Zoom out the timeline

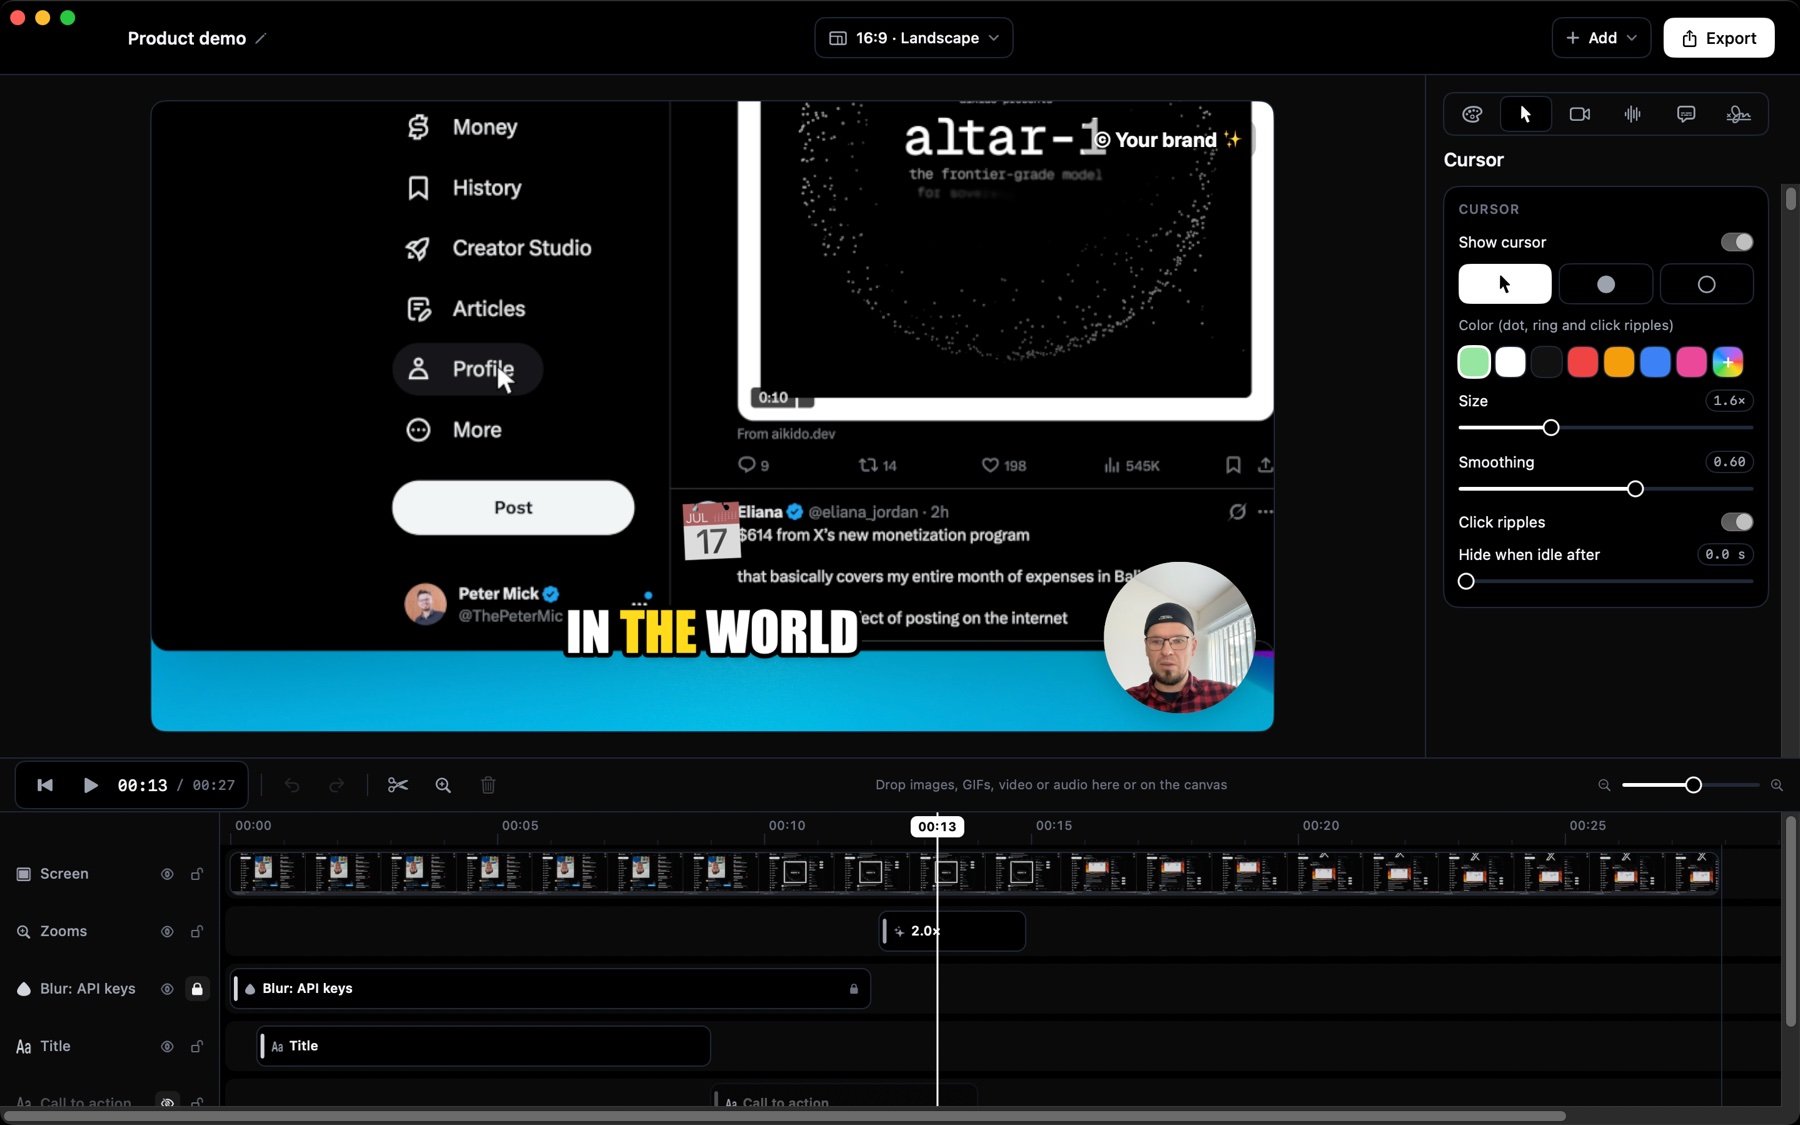1604,785
